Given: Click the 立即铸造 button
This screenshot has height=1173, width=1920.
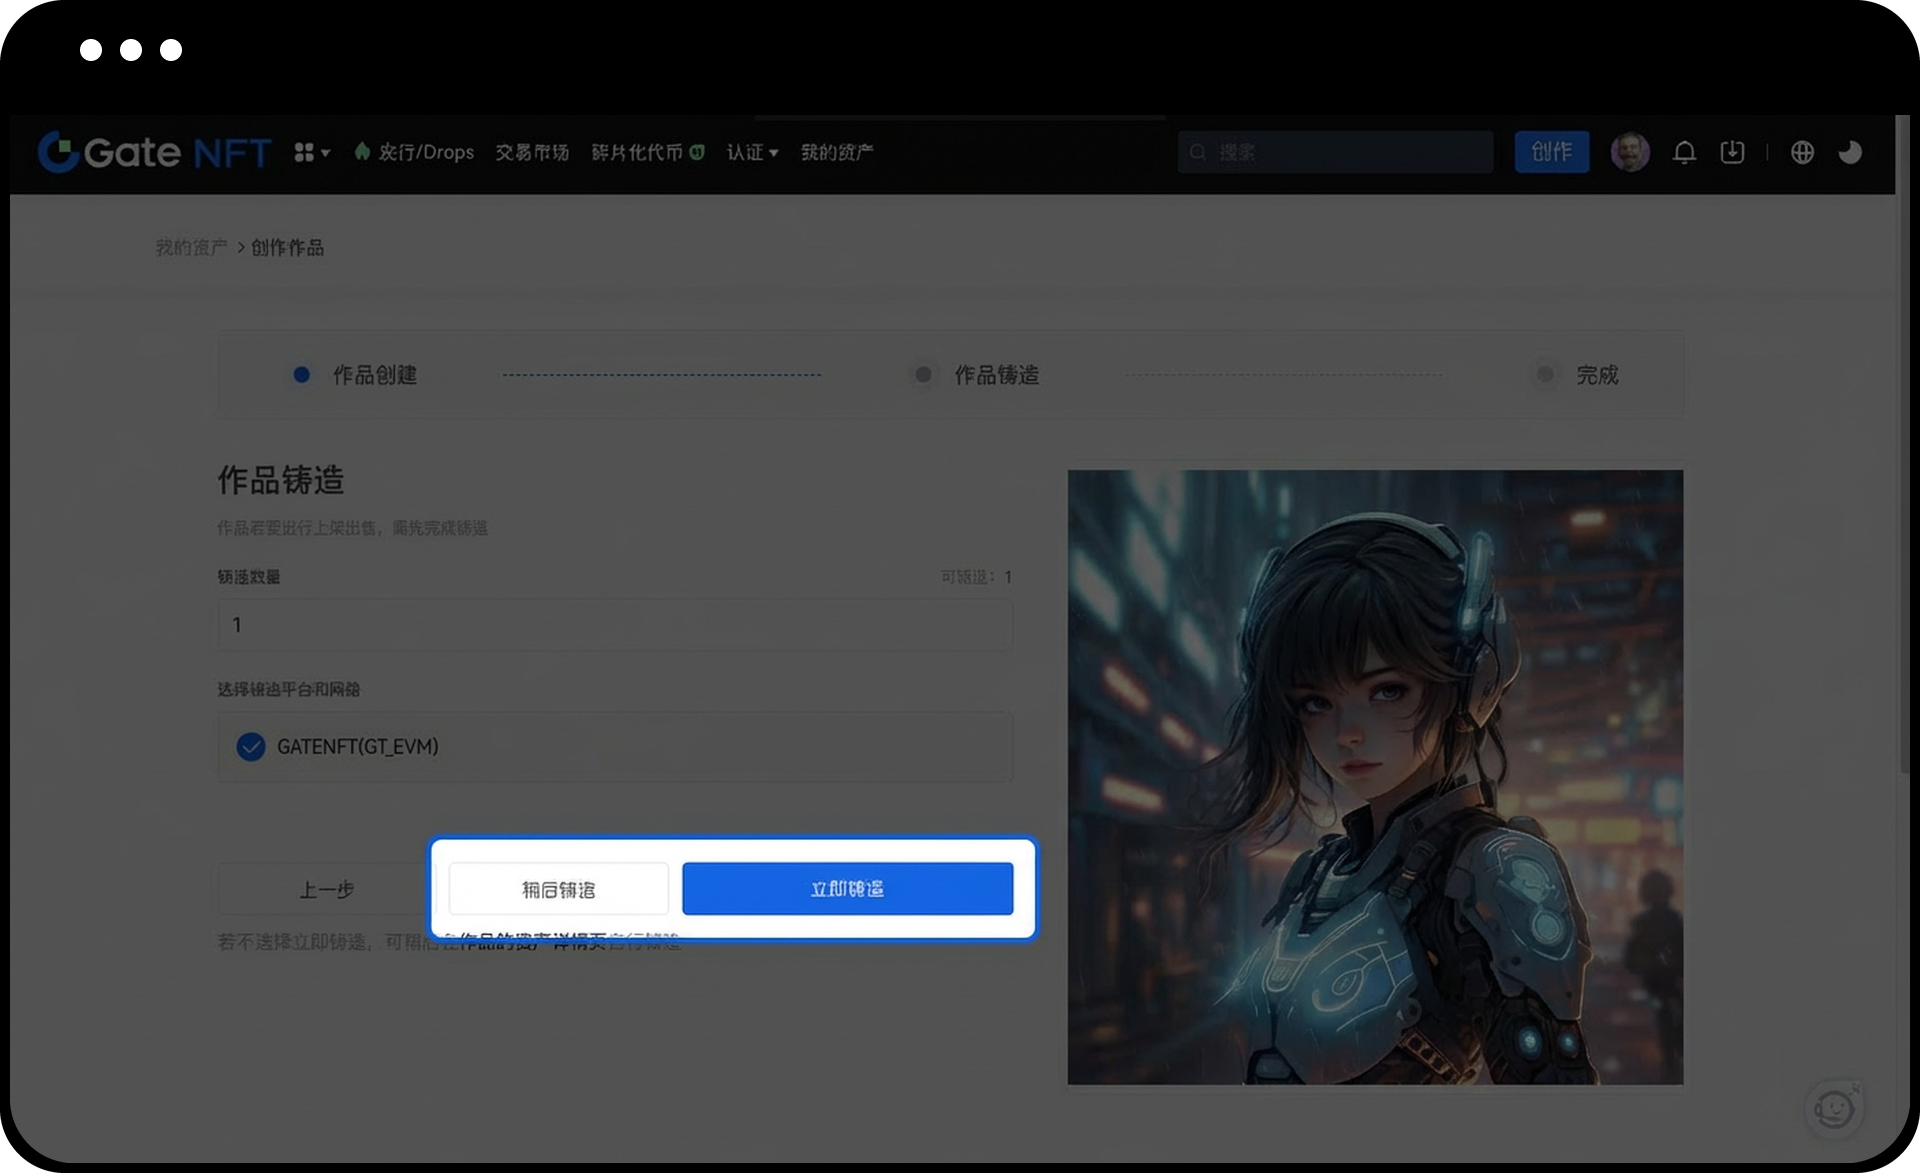Looking at the screenshot, I should tap(847, 889).
